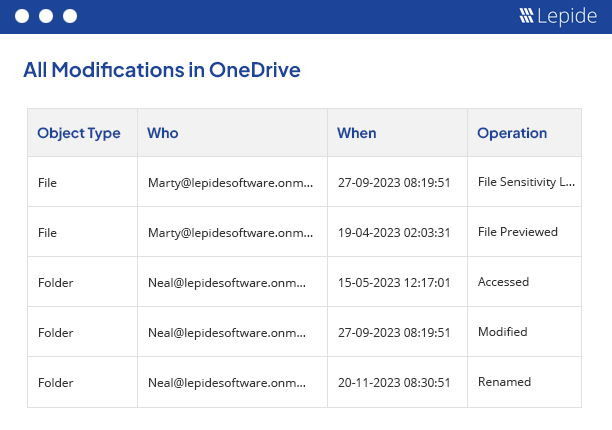Click the All Modifications in OneDrive title
612x430 pixels.
[x=162, y=70]
